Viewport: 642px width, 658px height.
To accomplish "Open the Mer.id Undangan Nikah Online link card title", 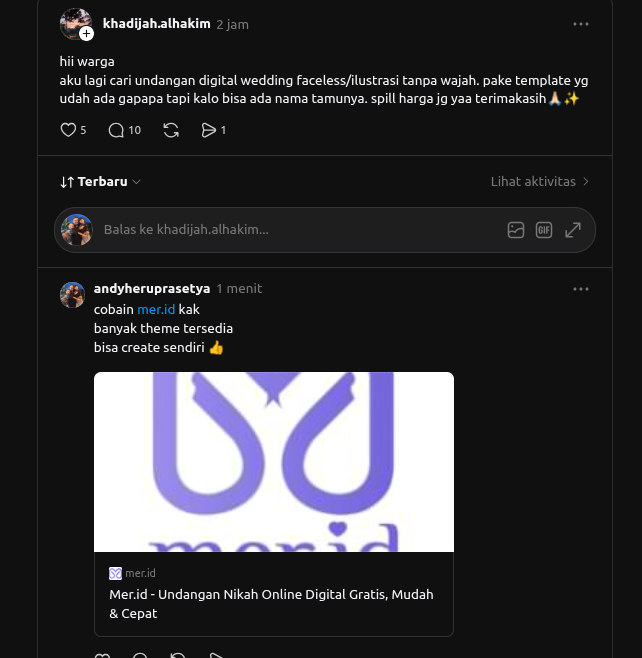I will [271, 604].
